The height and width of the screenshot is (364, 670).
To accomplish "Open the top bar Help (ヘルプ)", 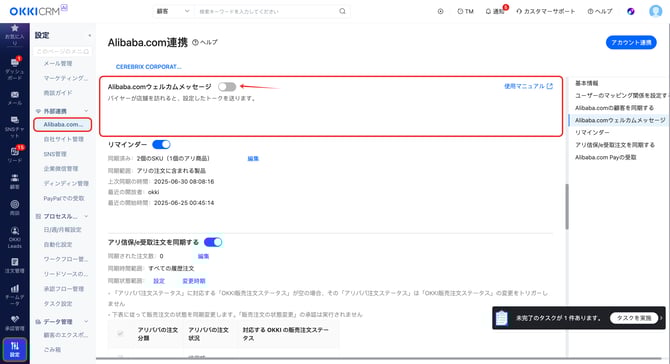I will pos(600,12).
